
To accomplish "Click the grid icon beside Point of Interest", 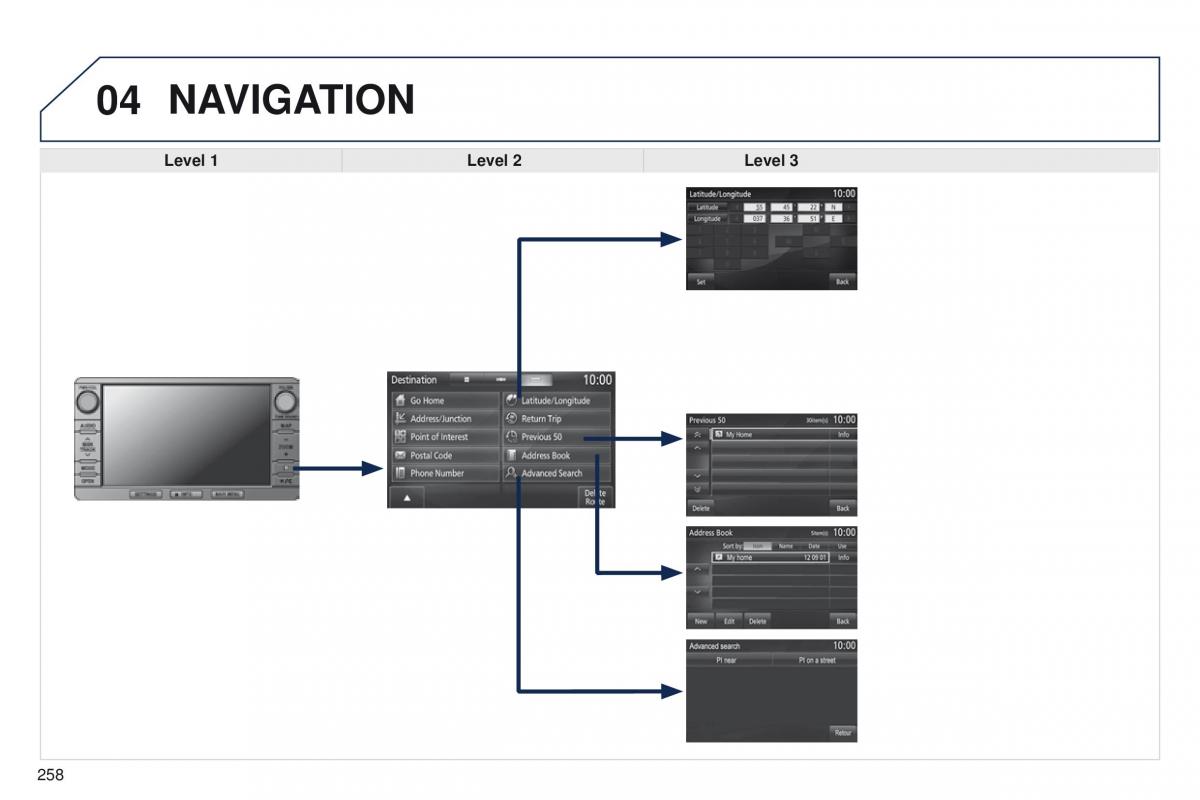I will point(400,437).
